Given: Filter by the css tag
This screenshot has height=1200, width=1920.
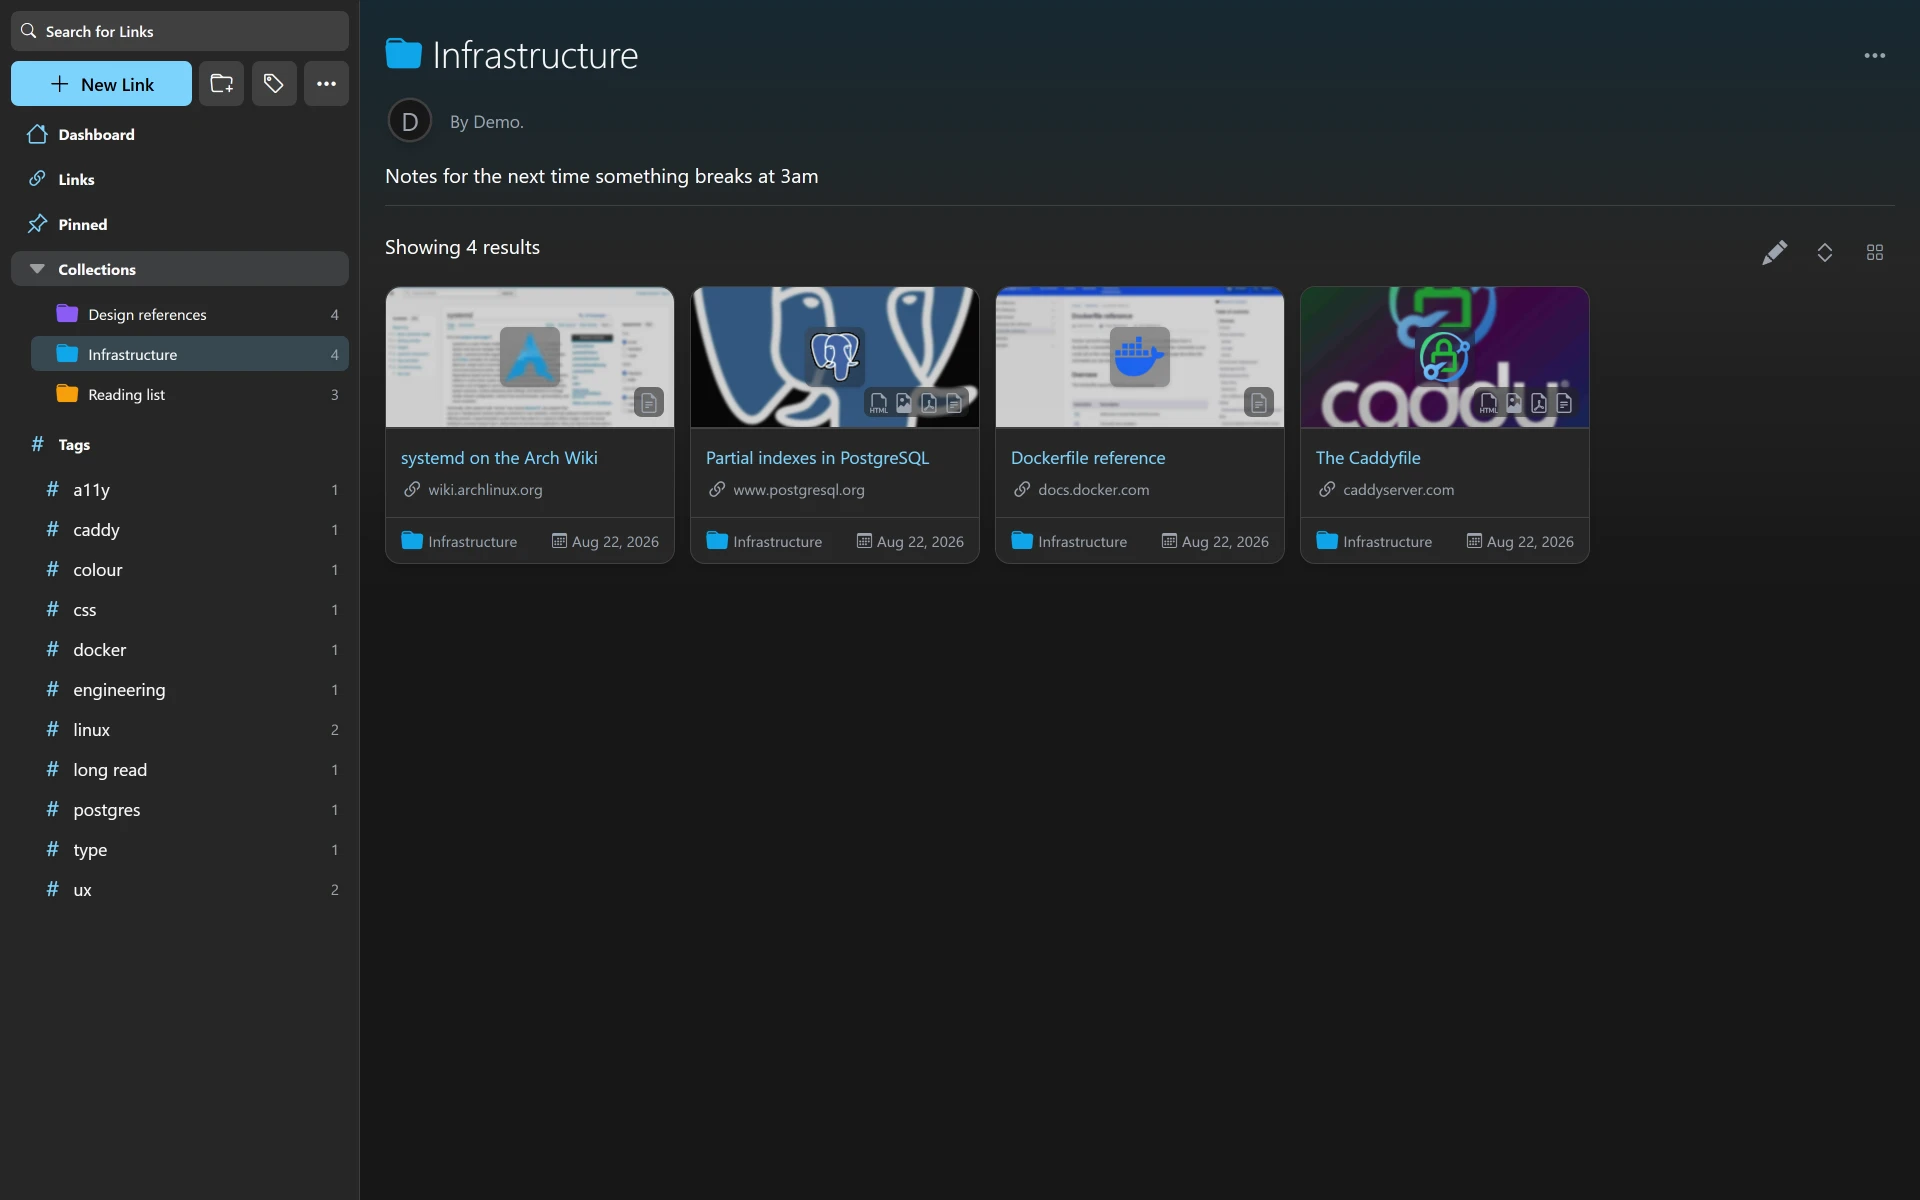Looking at the screenshot, I should 190,609.
